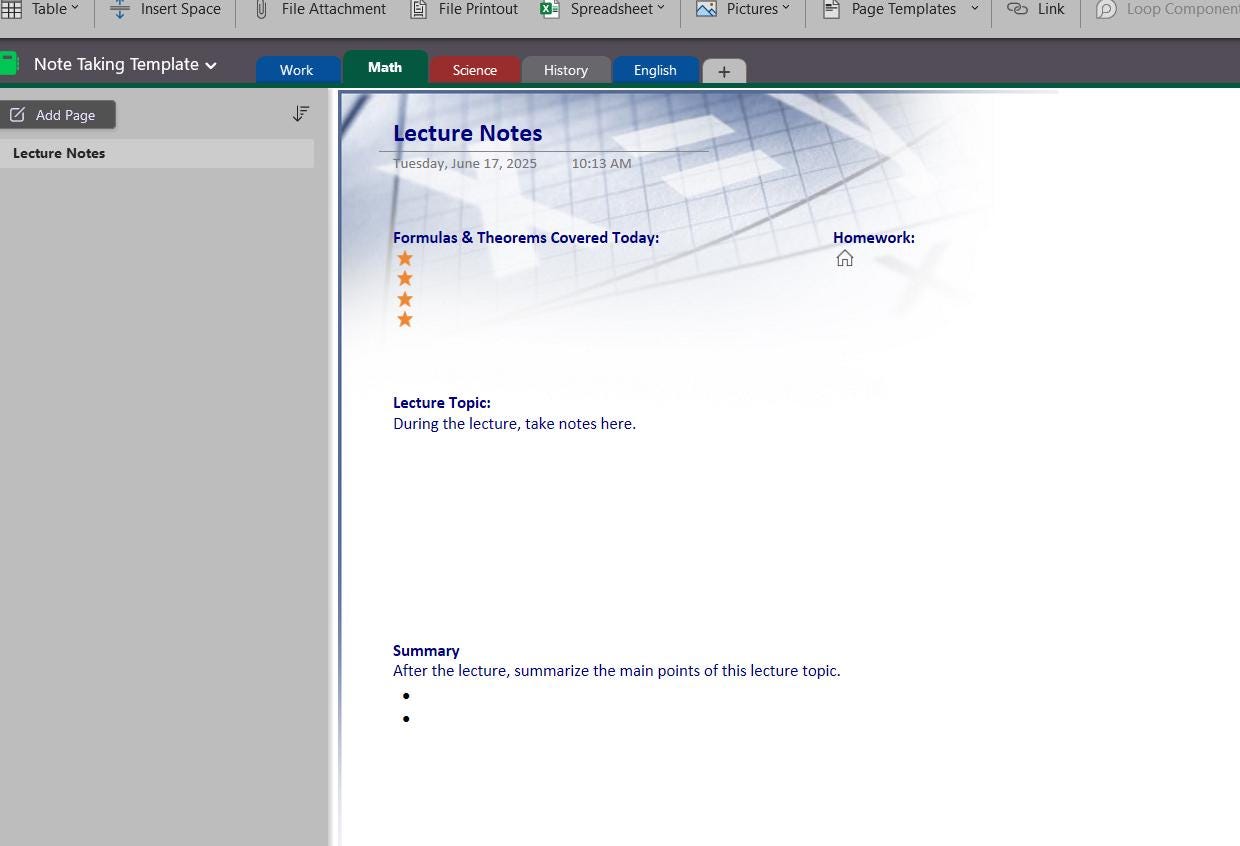Viewport: 1240px width, 846px height.
Task: Click the first star tag under Formulas
Action: click(x=405, y=258)
